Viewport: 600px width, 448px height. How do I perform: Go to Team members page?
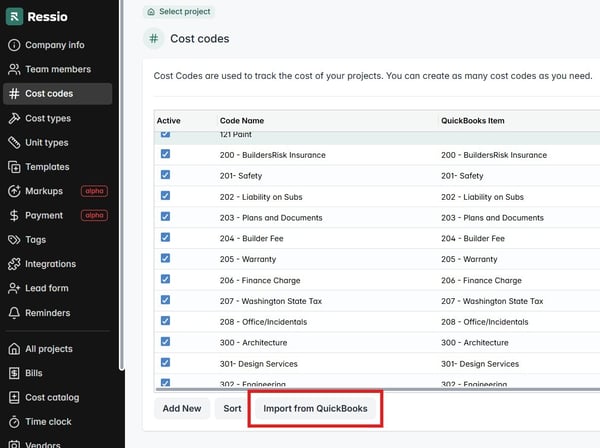58,69
